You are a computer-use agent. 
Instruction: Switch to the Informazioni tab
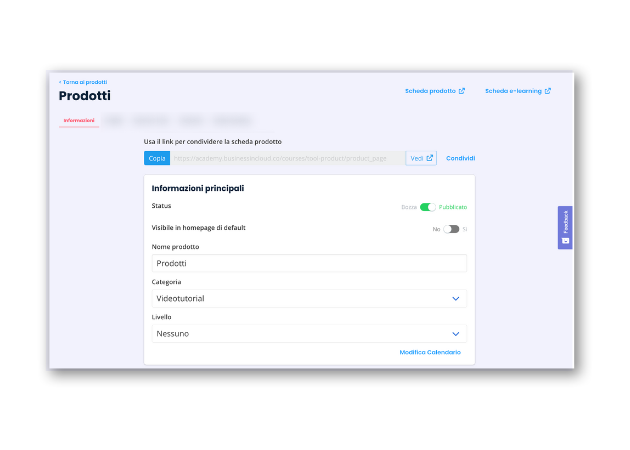click(x=79, y=121)
